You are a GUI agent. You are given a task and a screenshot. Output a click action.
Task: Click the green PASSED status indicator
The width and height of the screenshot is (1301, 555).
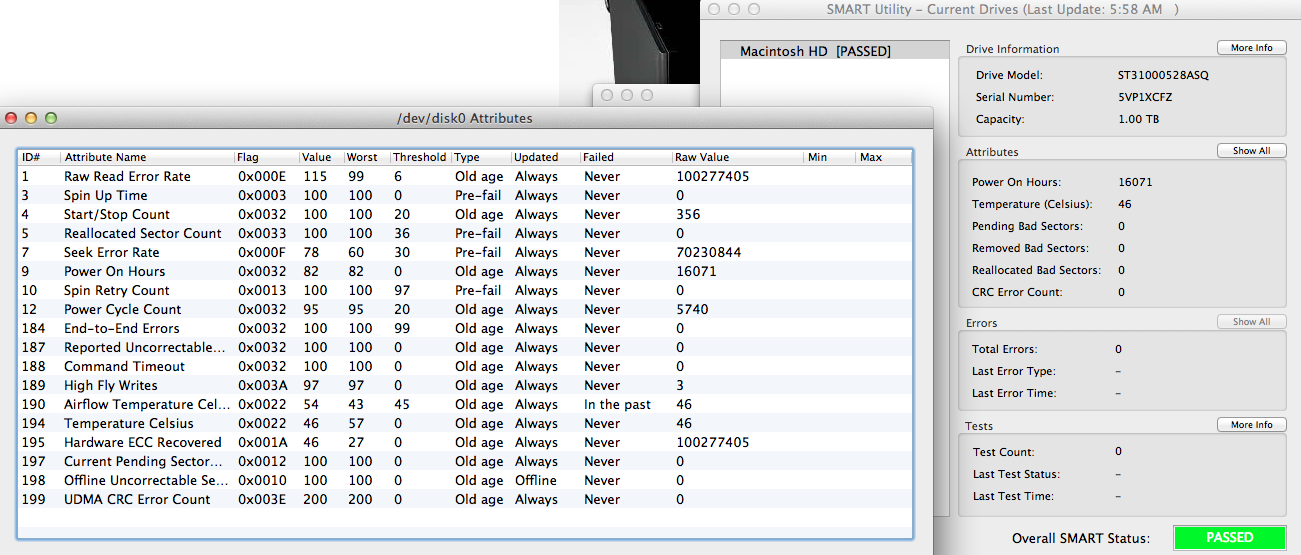pos(1229,538)
